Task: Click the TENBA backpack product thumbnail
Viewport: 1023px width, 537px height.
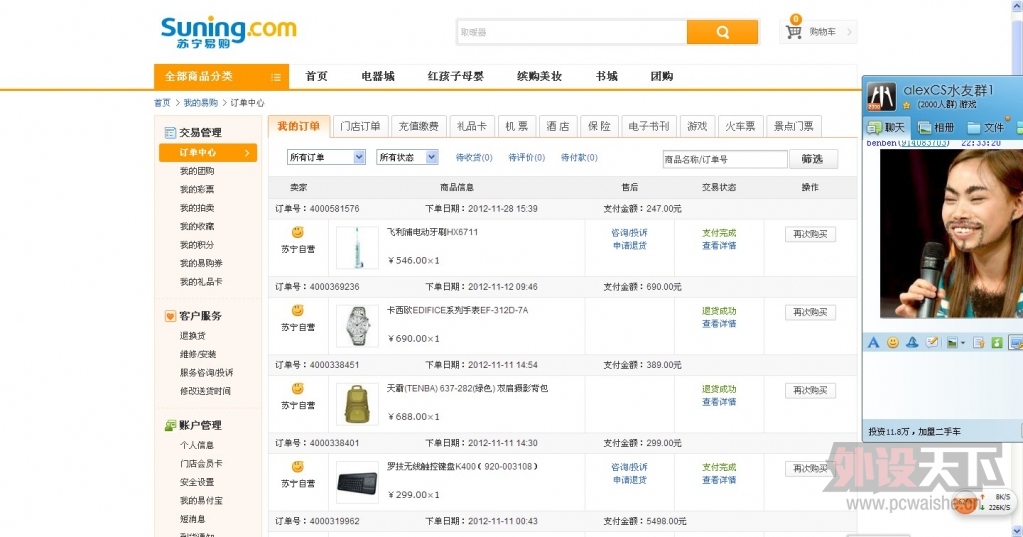Action: point(357,404)
